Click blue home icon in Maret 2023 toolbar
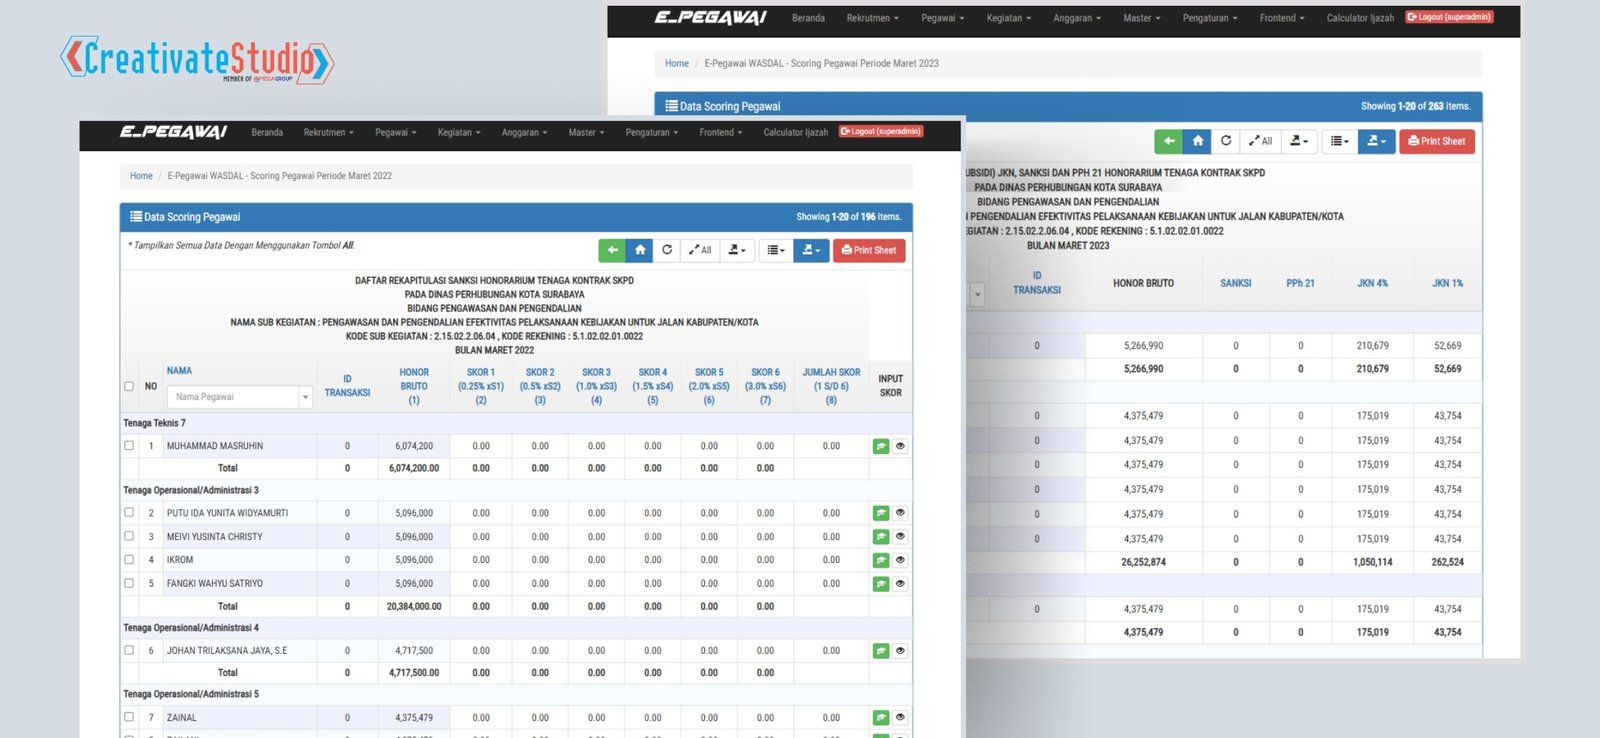This screenshot has width=1600, height=738. click(x=1197, y=141)
